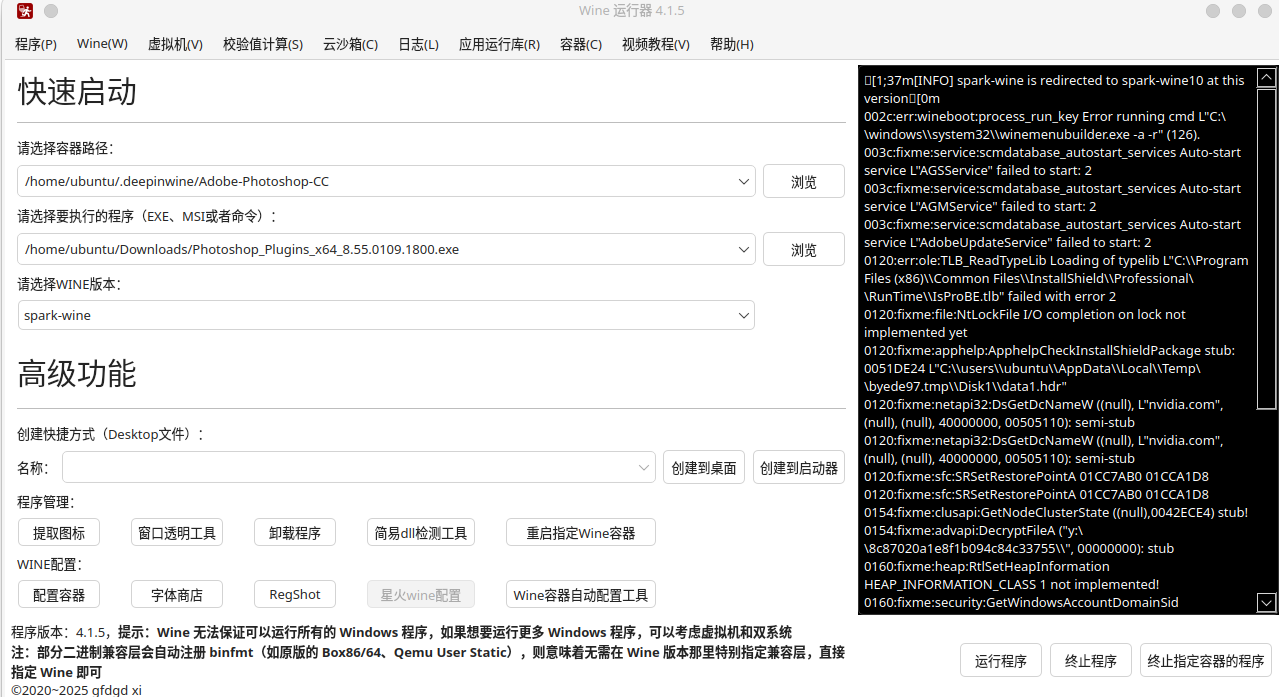
Task: Click log panel scroll-down arrow
Action: (1266, 602)
